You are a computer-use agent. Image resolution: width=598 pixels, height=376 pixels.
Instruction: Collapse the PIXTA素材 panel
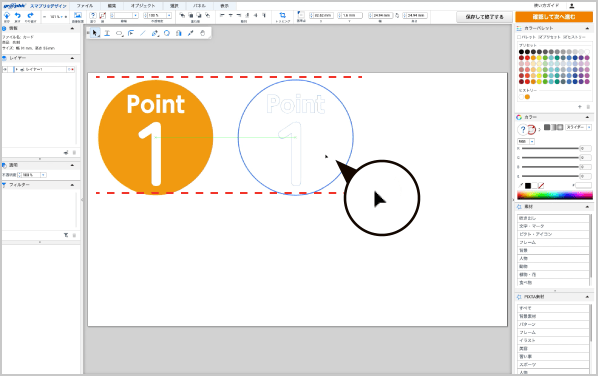[x=587, y=297]
